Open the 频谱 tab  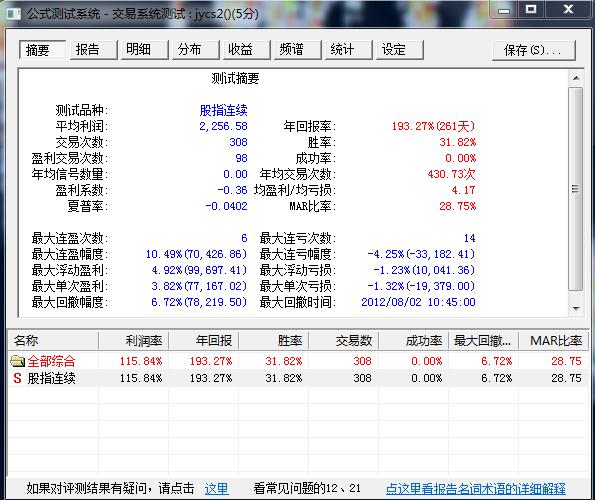pos(298,50)
